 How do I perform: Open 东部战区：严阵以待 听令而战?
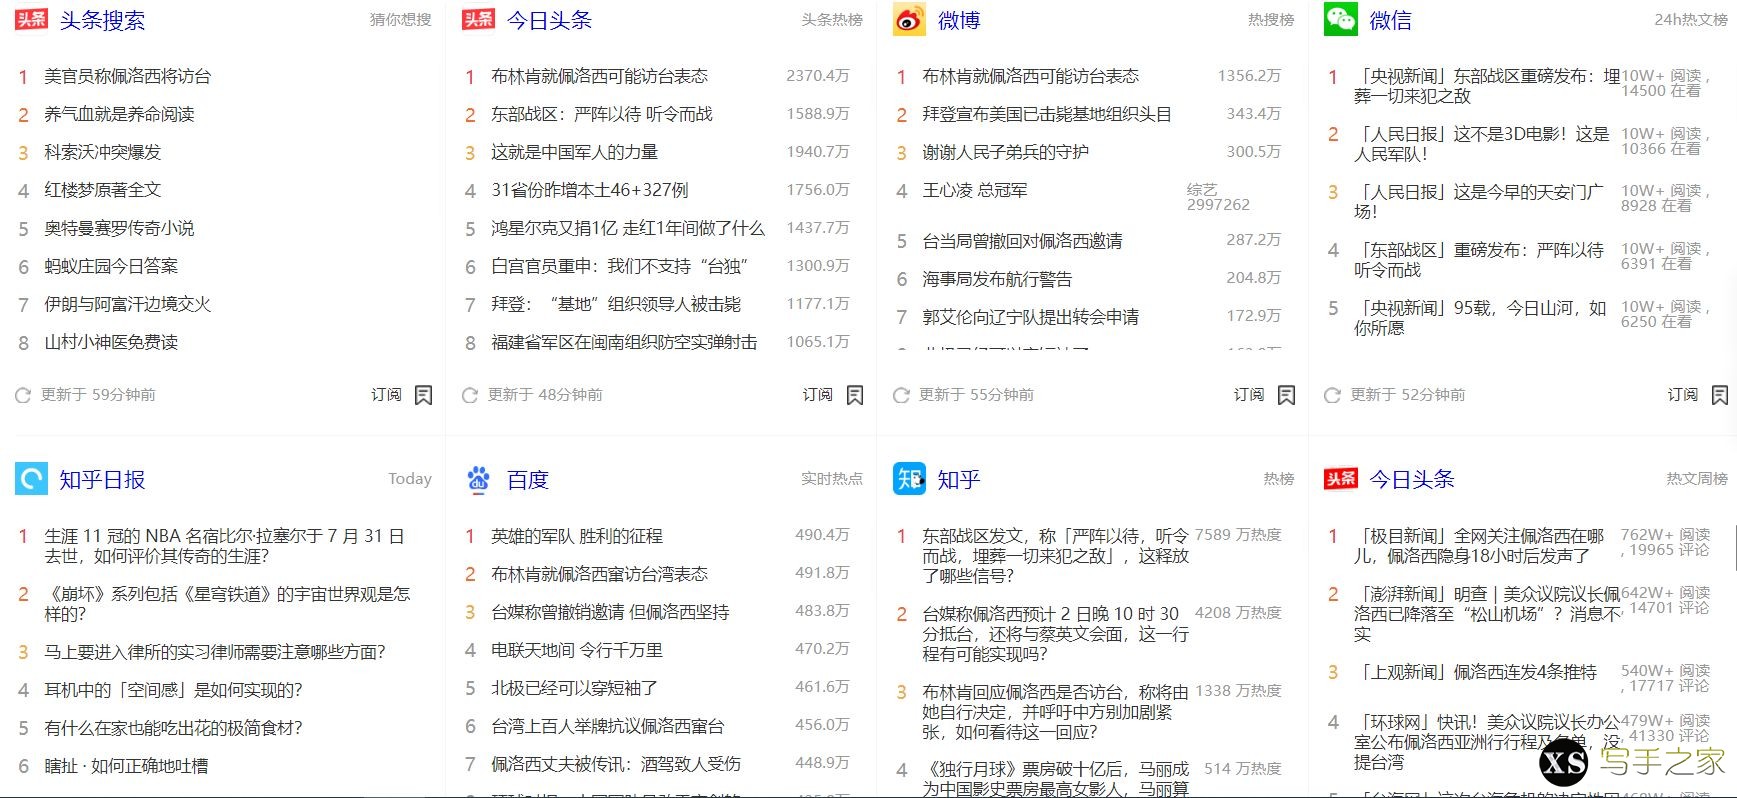pos(602,114)
